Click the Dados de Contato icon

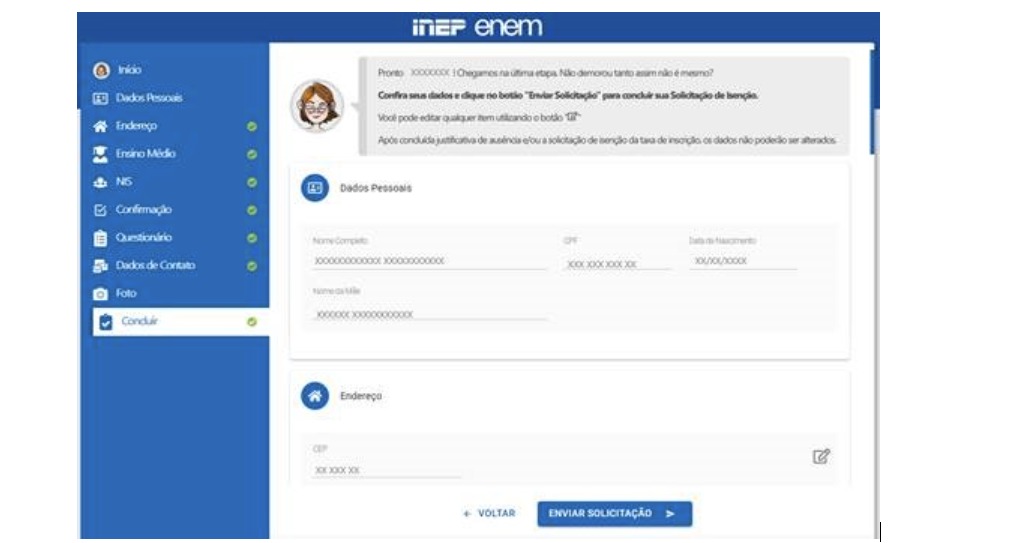coord(100,266)
